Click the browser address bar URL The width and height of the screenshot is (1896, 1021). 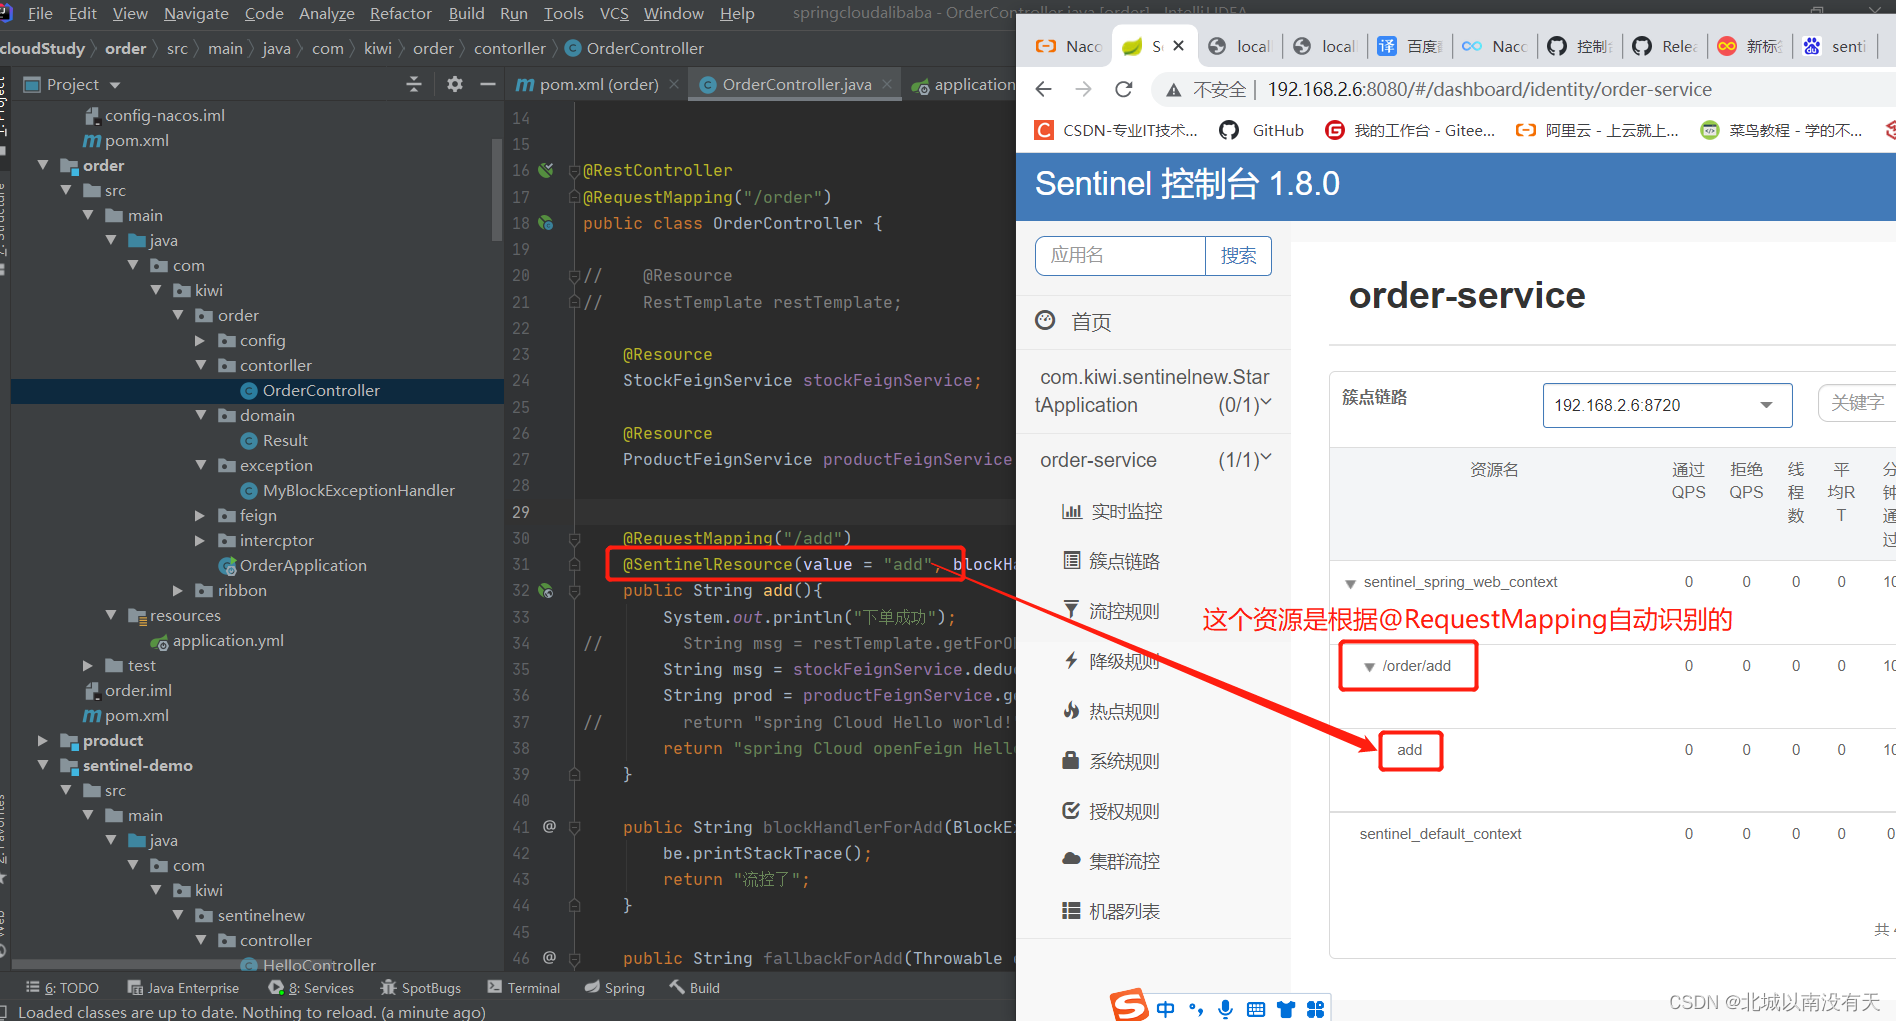tap(1489, 89)
